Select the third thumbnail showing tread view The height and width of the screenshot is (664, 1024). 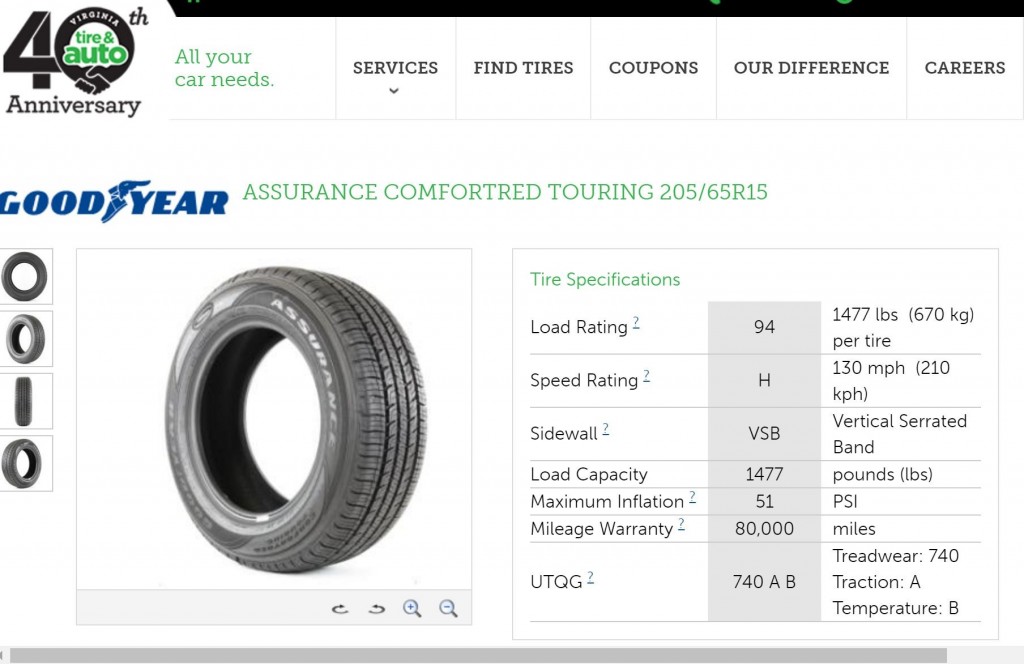coord(25,401)
